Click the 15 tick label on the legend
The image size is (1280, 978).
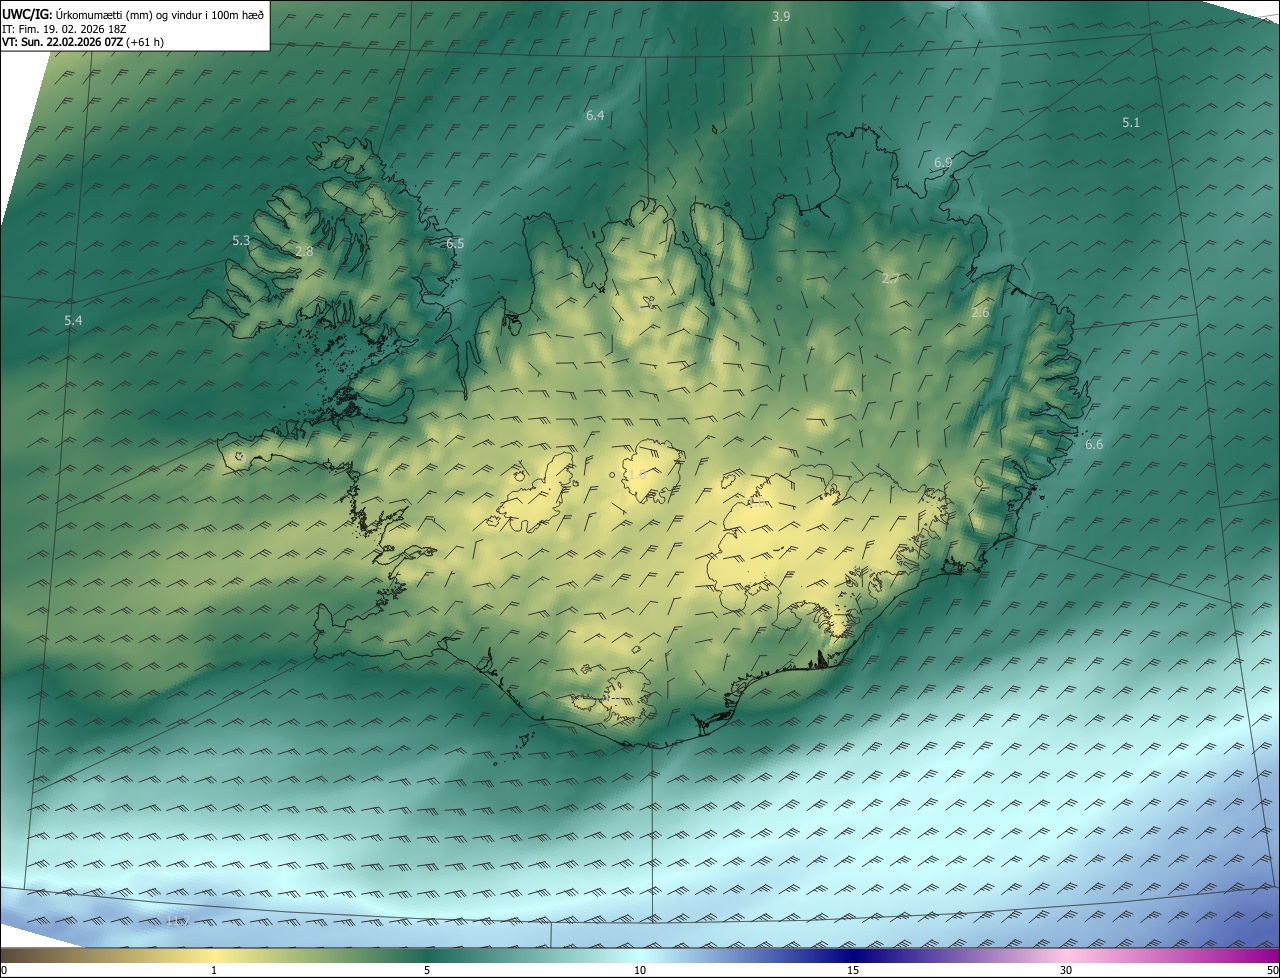853,970
